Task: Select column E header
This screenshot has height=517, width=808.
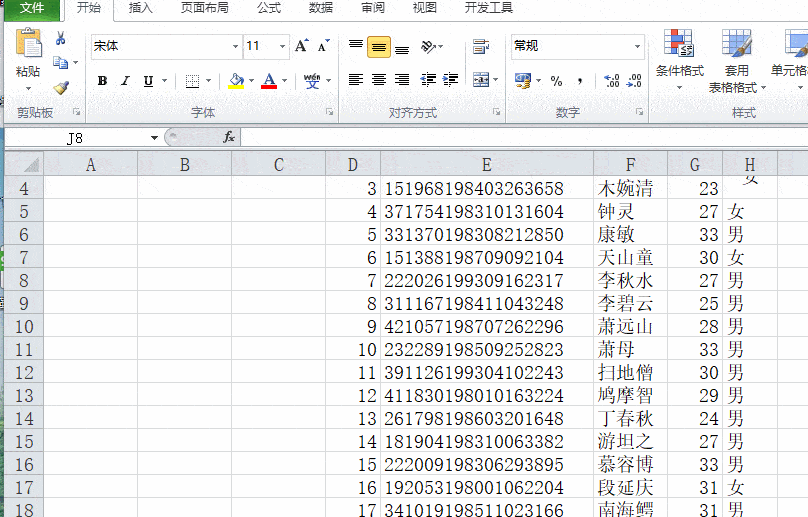Action: tap(486, 164)
